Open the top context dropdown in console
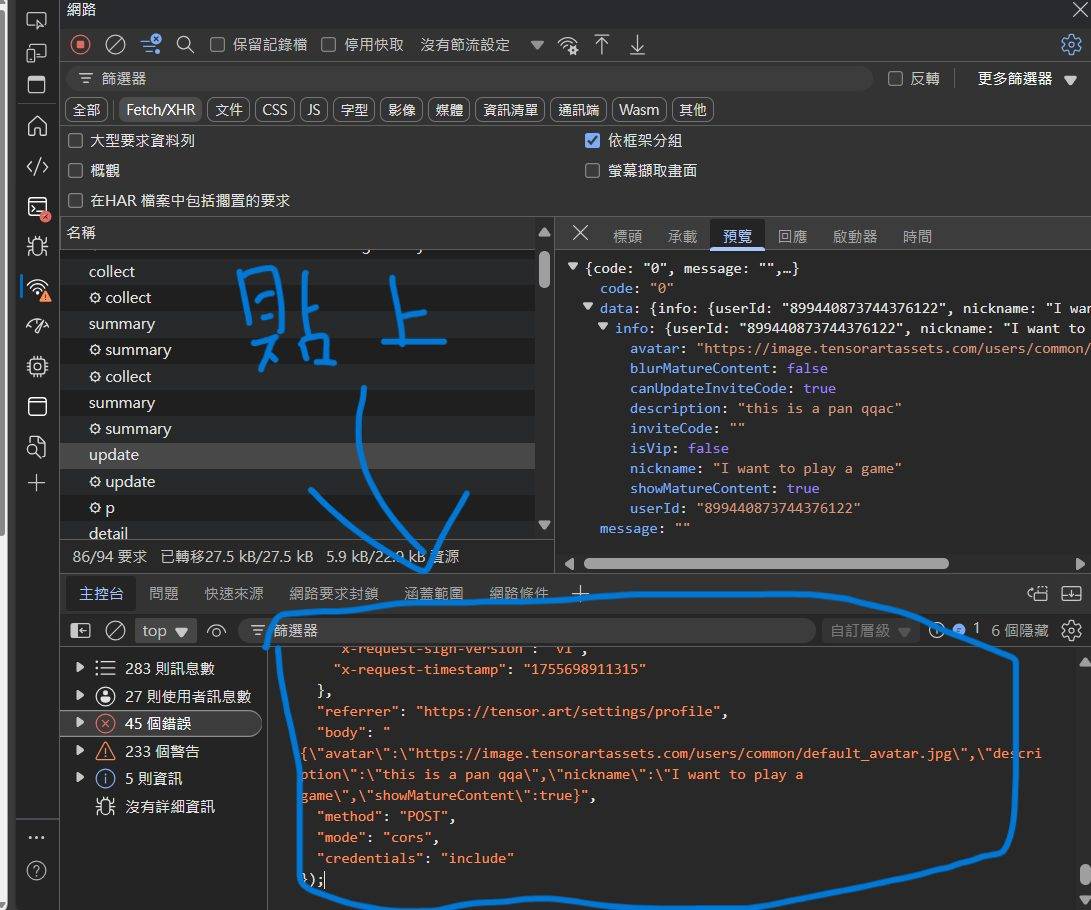 pos(164,631)
